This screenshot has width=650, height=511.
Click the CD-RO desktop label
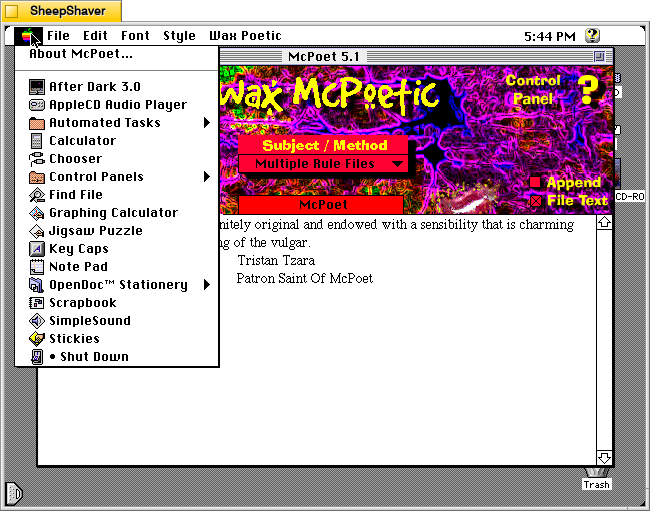coord(630,196)
